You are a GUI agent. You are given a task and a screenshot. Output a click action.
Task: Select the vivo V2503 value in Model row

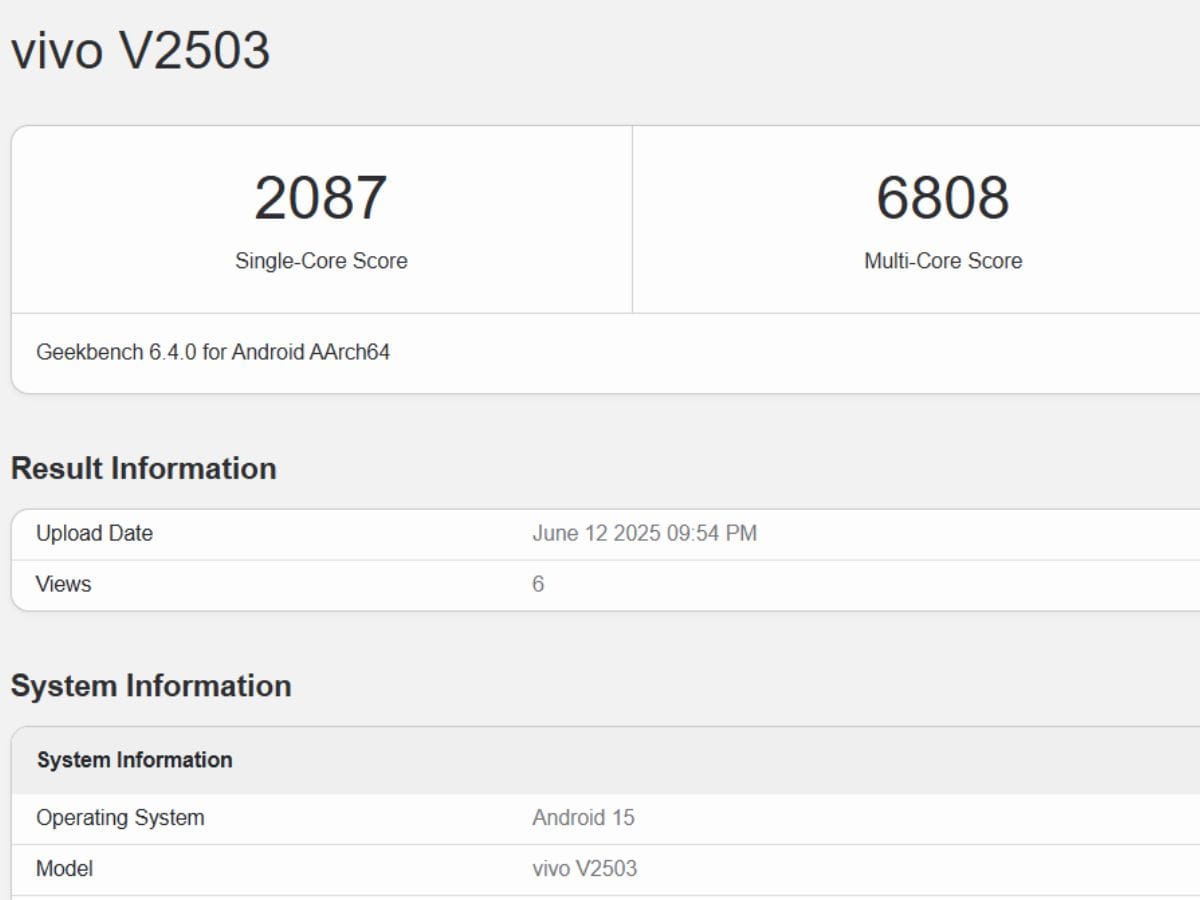pos(584,868)
